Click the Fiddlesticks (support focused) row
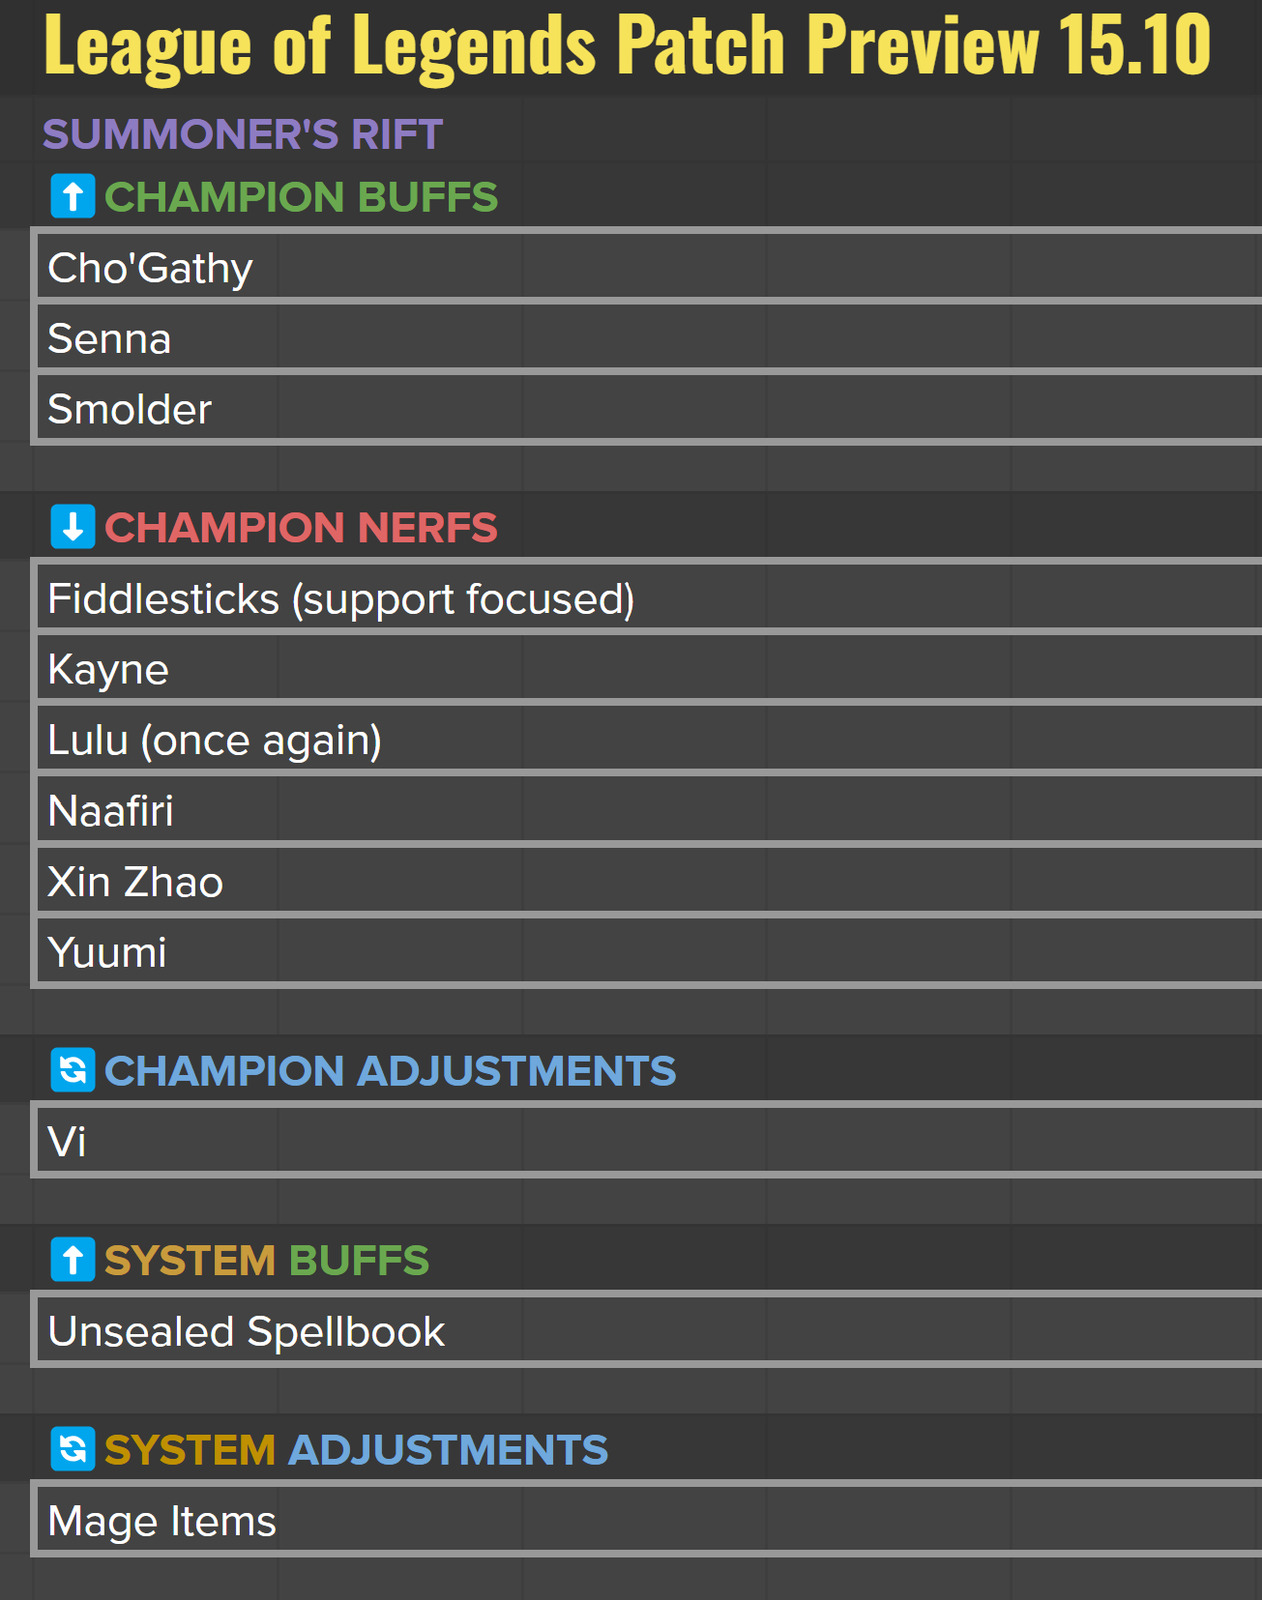 click(x=341, y=599)
